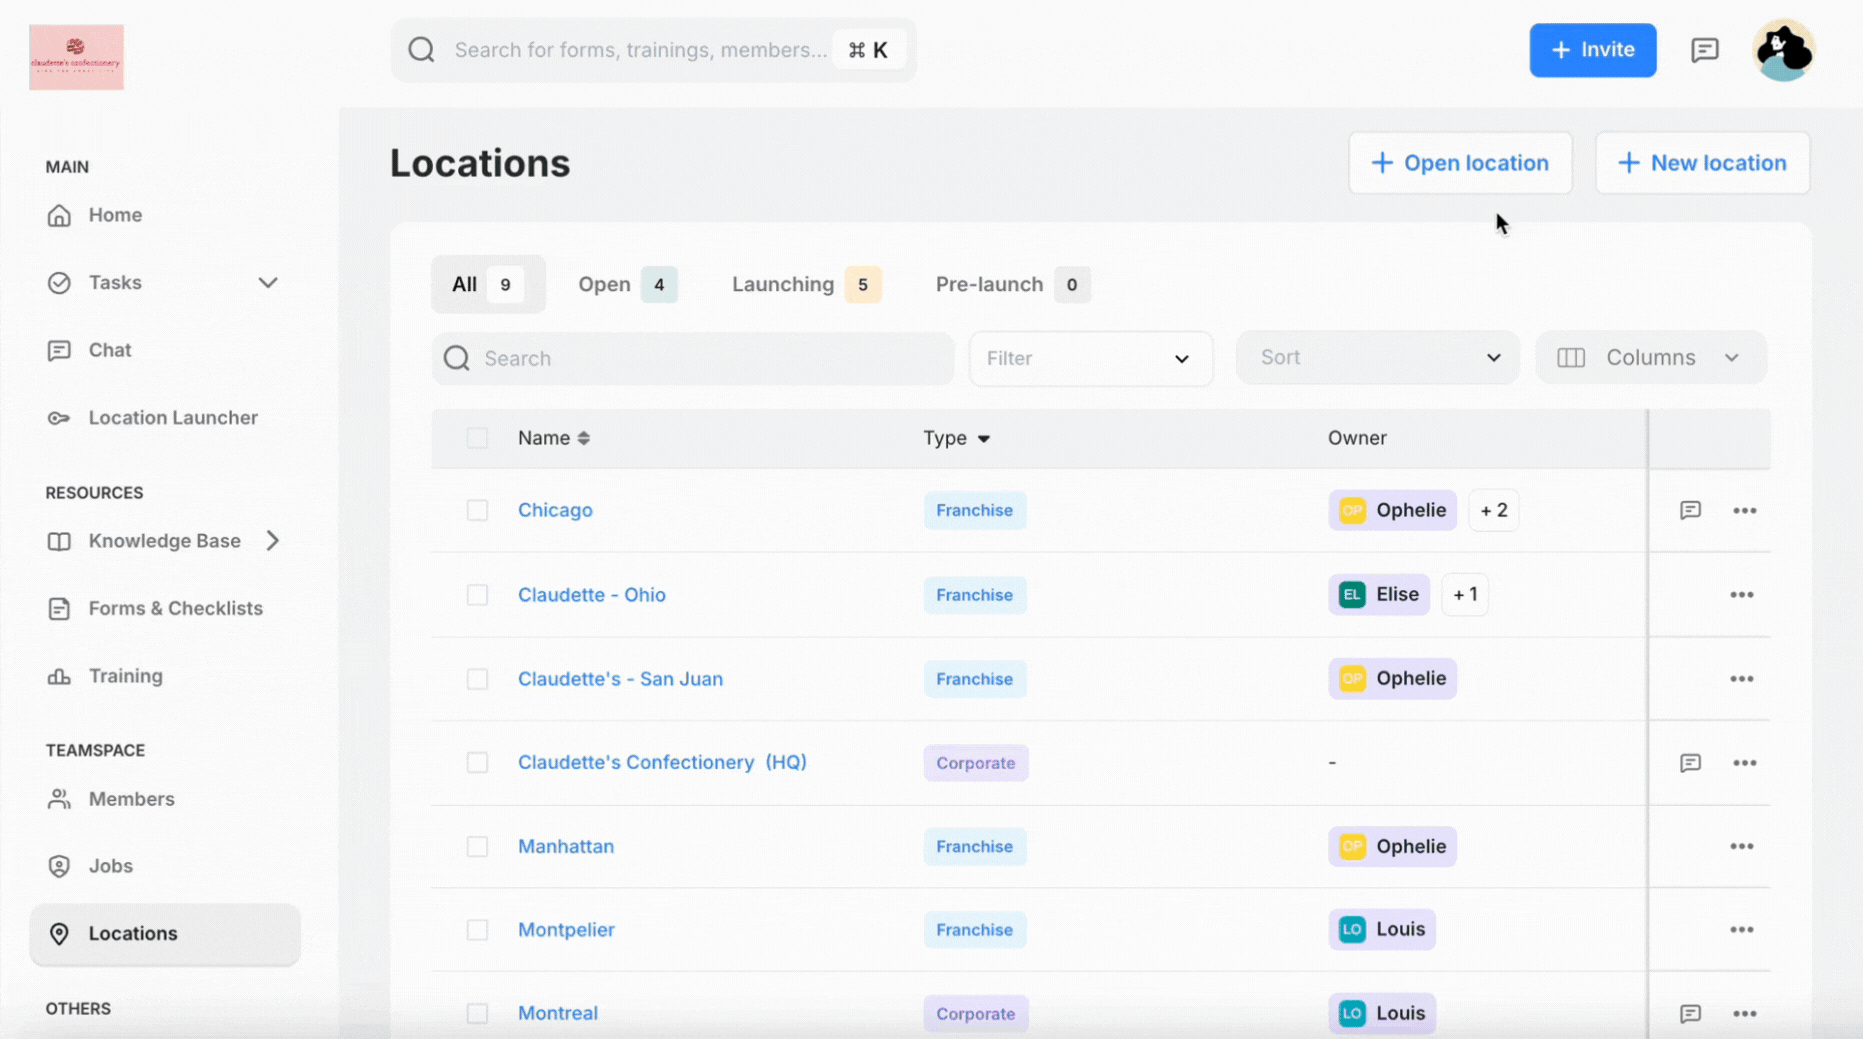Check the Montpelier row checkbox
Image resolution: width=1863 pixels, height=1039 pixels.
coord(477,930)
